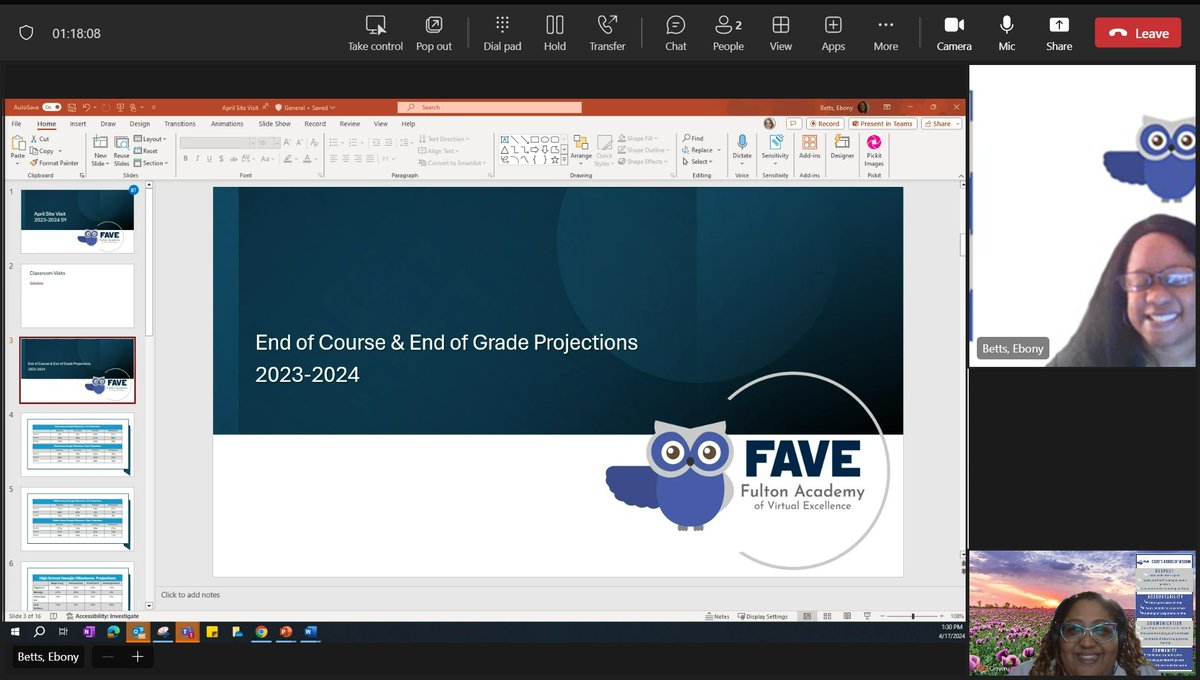Open the File menu in PowerPoint
Image resolution: width=1200 pixels, height=680 pixels.
[x=16, y=124]
